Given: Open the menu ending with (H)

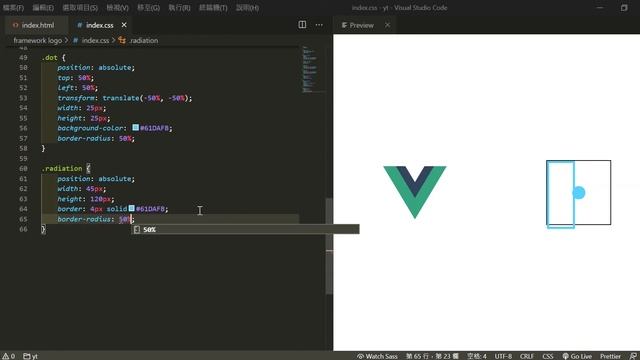Looking at the screenshot, I should click(247, 8).
